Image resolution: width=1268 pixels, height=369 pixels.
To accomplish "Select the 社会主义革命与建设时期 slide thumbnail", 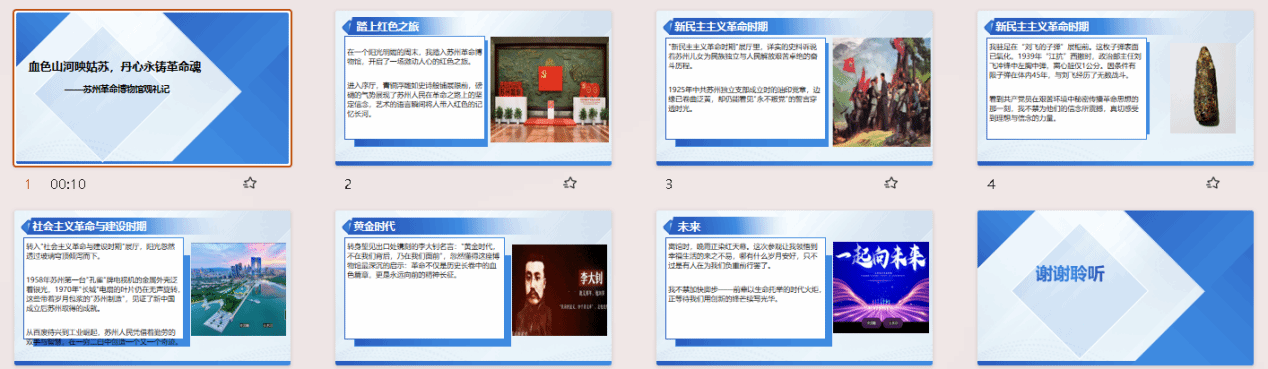I will pyautogui.click(x=152, y=288).
